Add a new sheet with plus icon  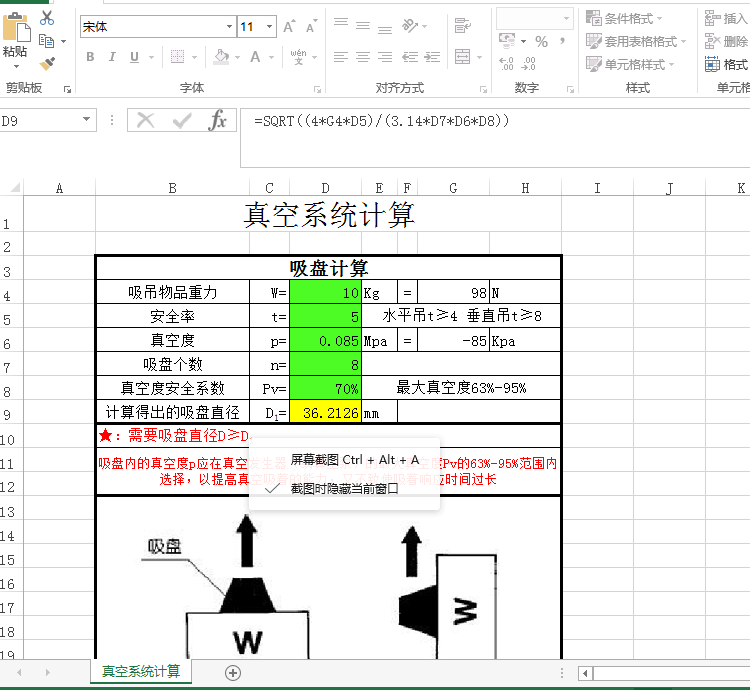click(x=233, y=673)
